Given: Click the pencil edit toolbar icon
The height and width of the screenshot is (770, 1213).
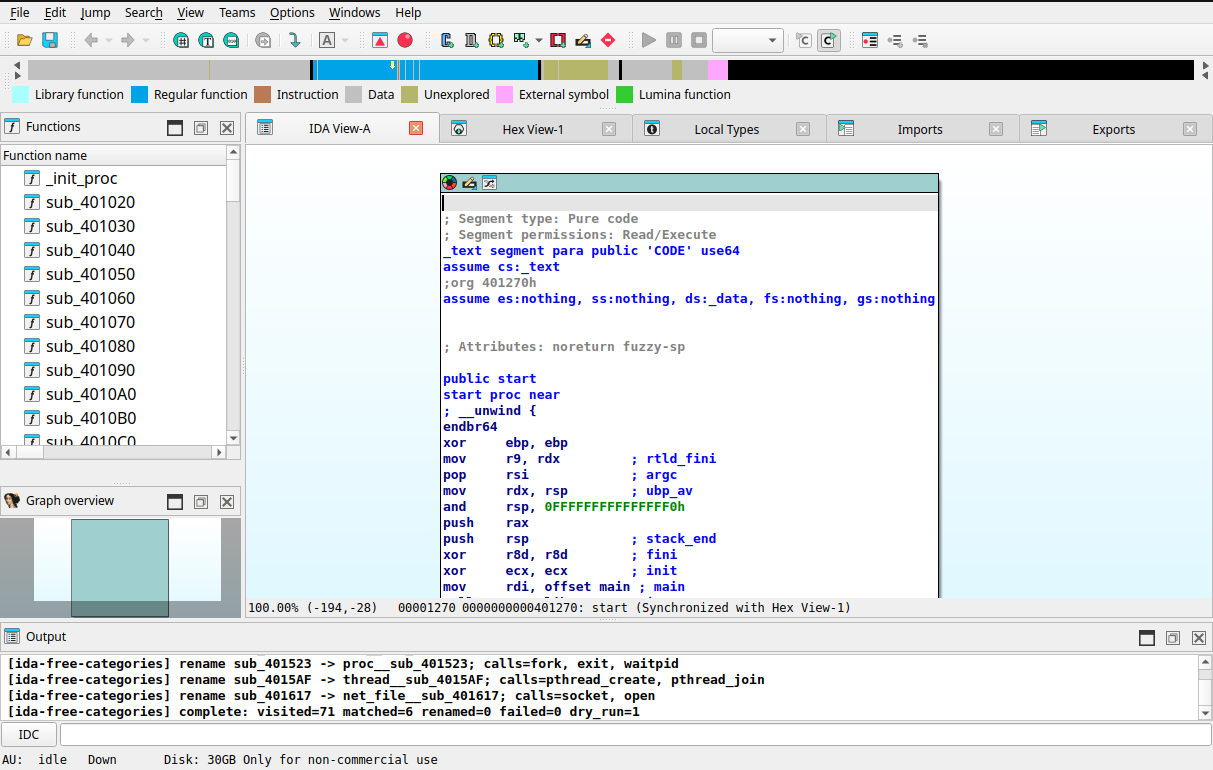Looking at the screenshot, I should [583, 40].
